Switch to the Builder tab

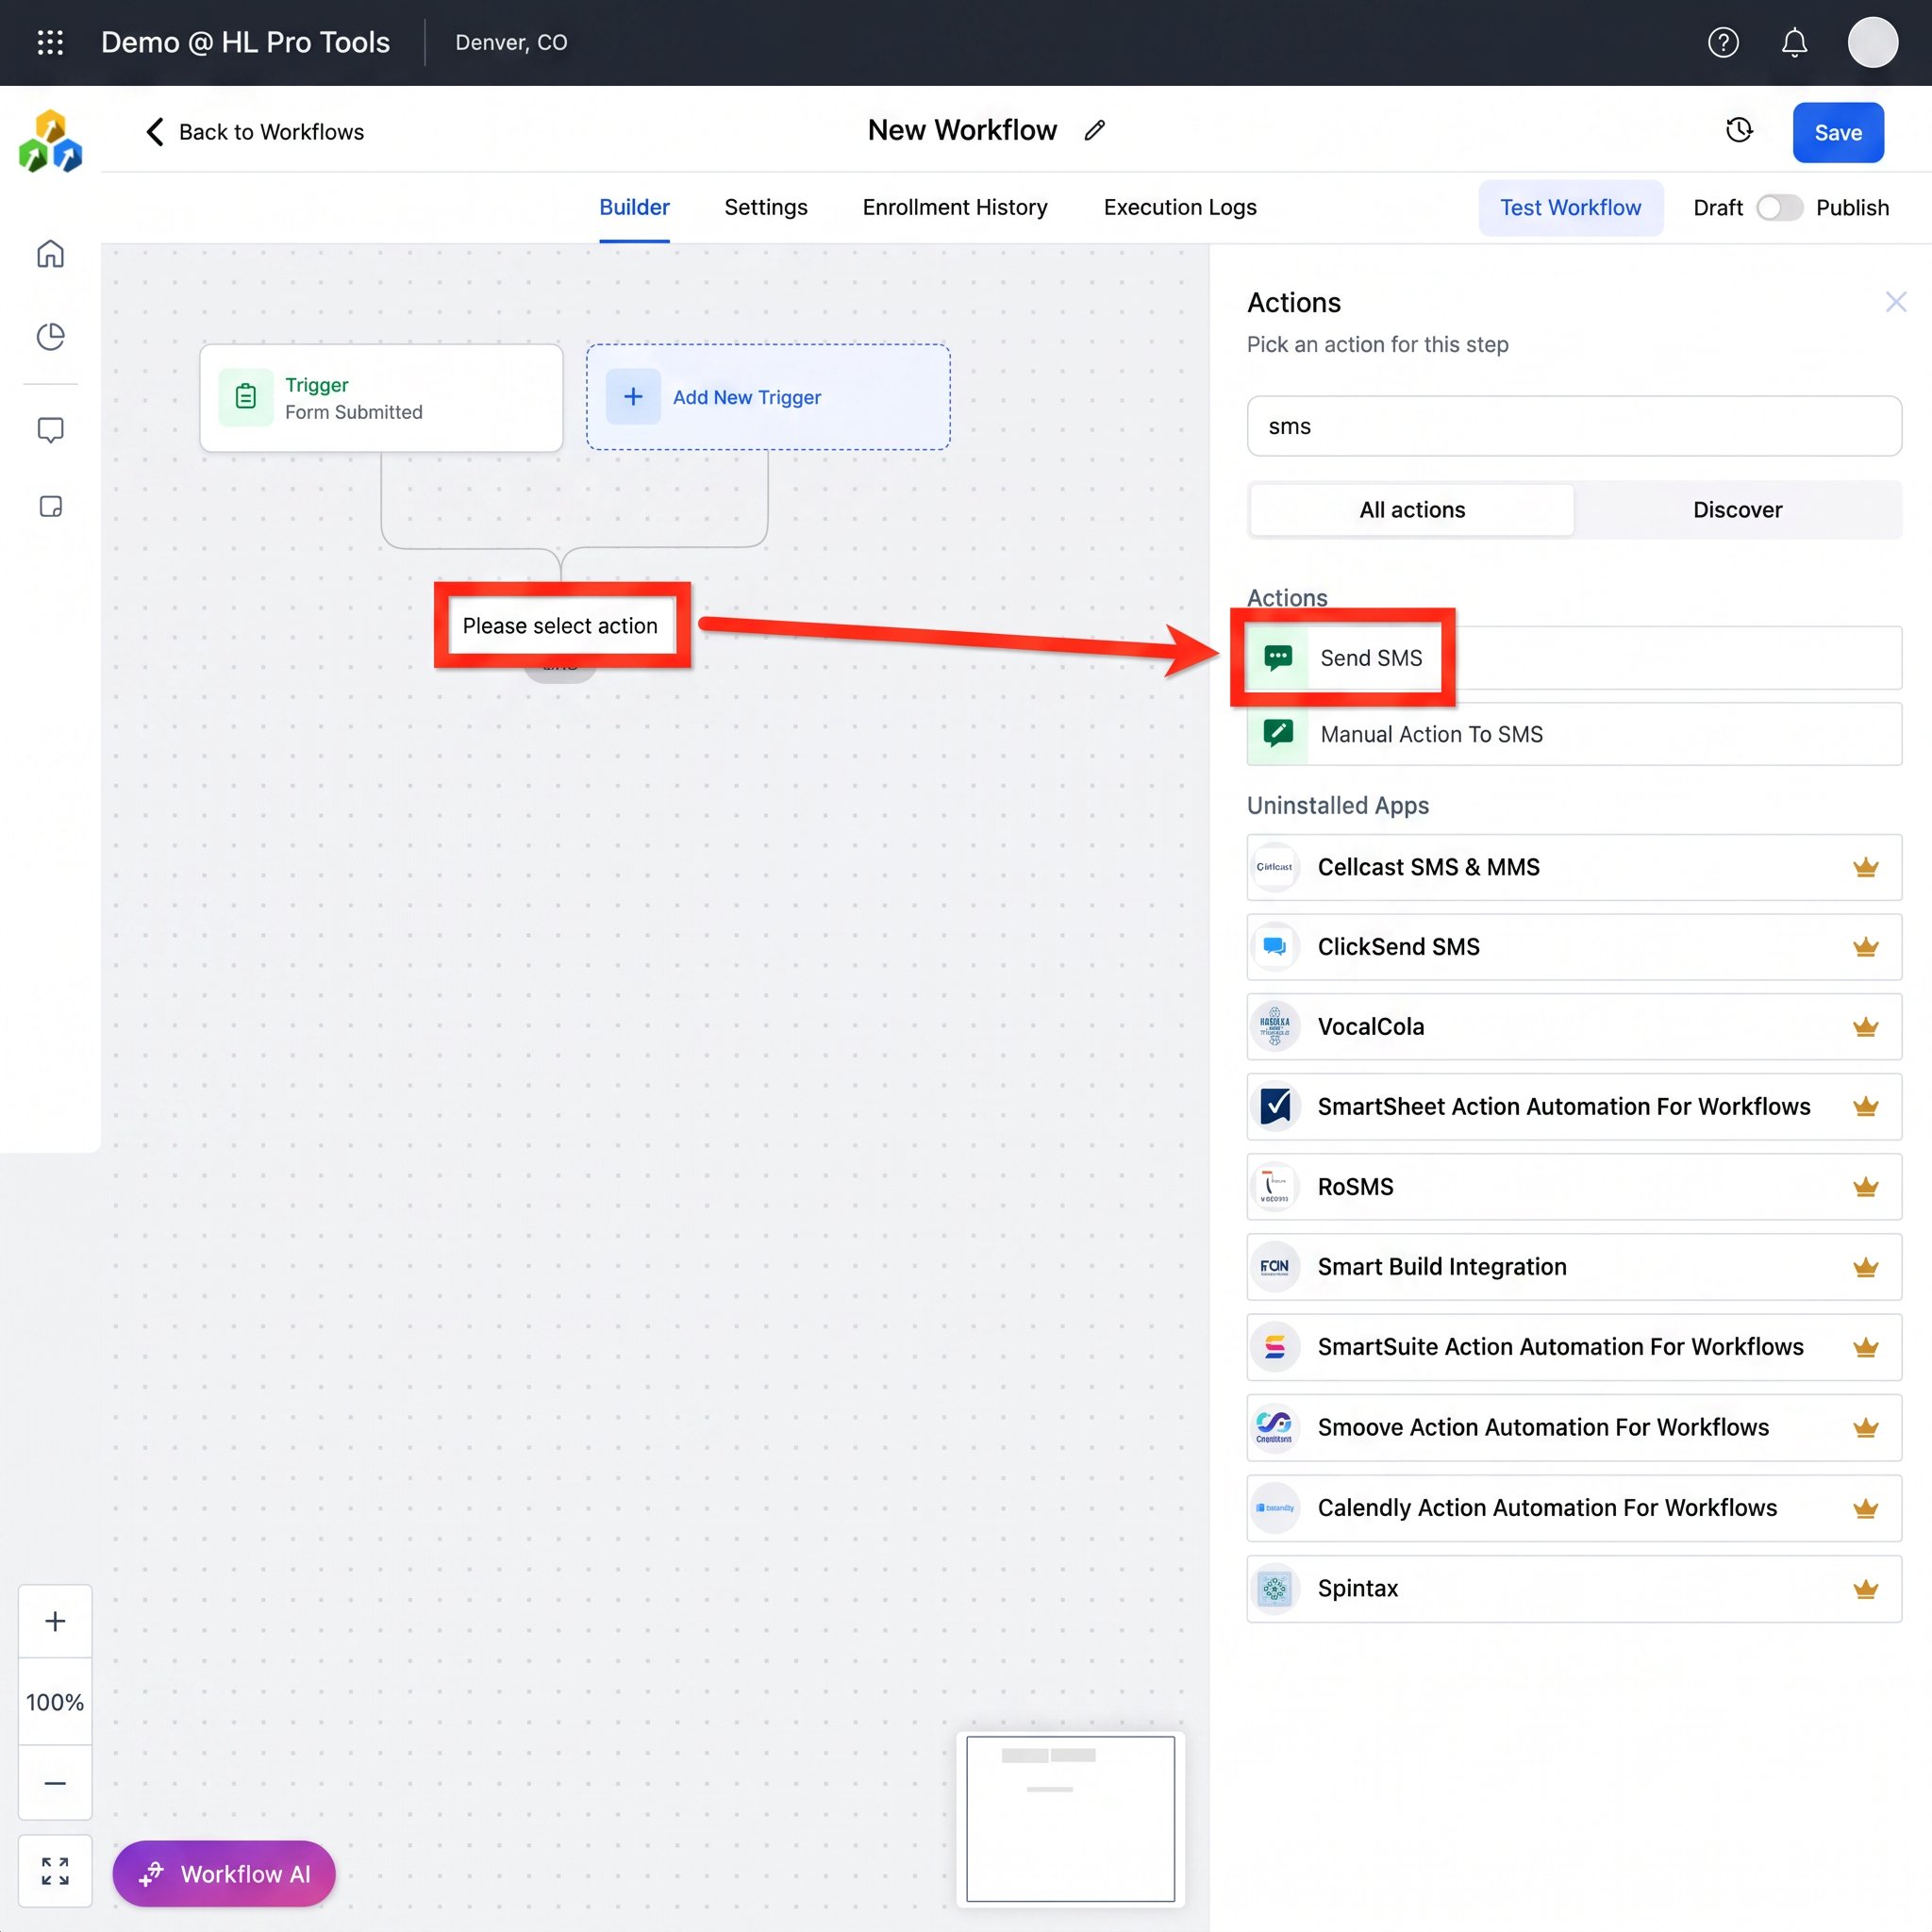click(x=634, y=207)
